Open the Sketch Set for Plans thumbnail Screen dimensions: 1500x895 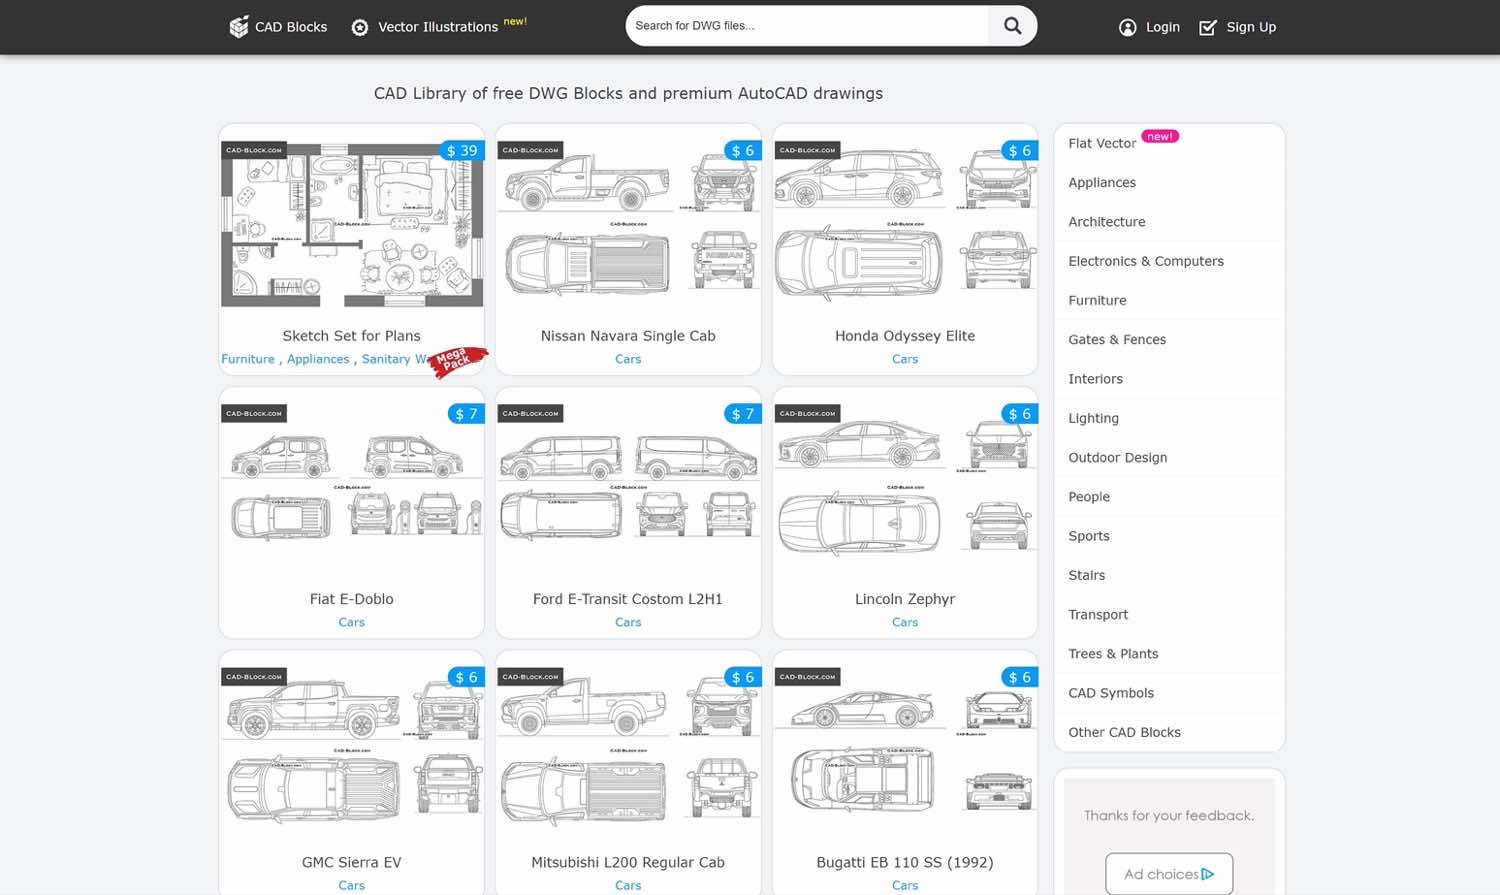352,223
